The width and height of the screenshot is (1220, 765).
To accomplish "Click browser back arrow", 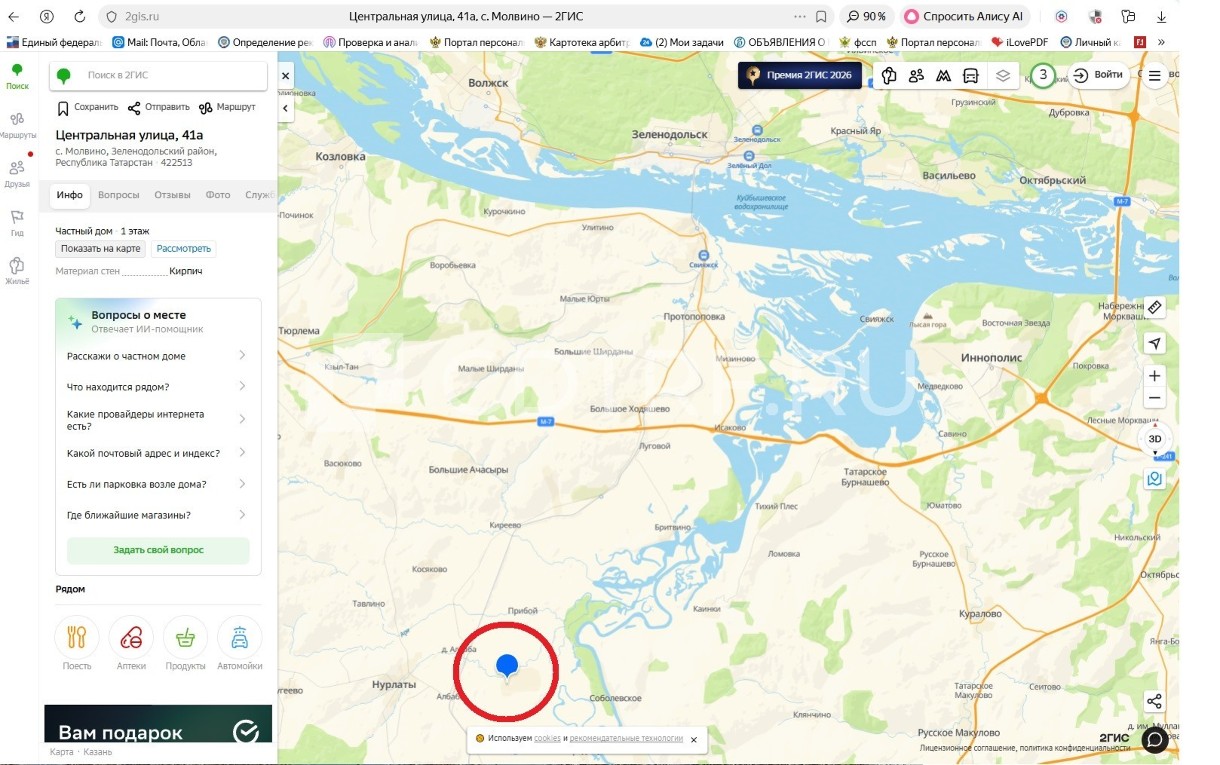I will pyautogui.click(x=14, y=17).
